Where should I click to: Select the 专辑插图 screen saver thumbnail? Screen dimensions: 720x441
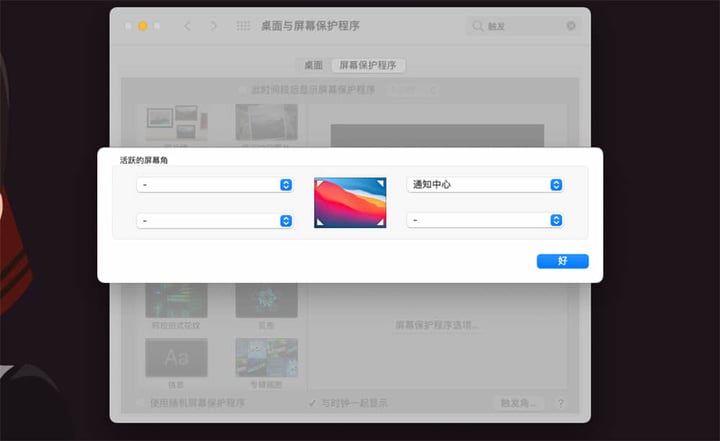click(x=266, y=356)
